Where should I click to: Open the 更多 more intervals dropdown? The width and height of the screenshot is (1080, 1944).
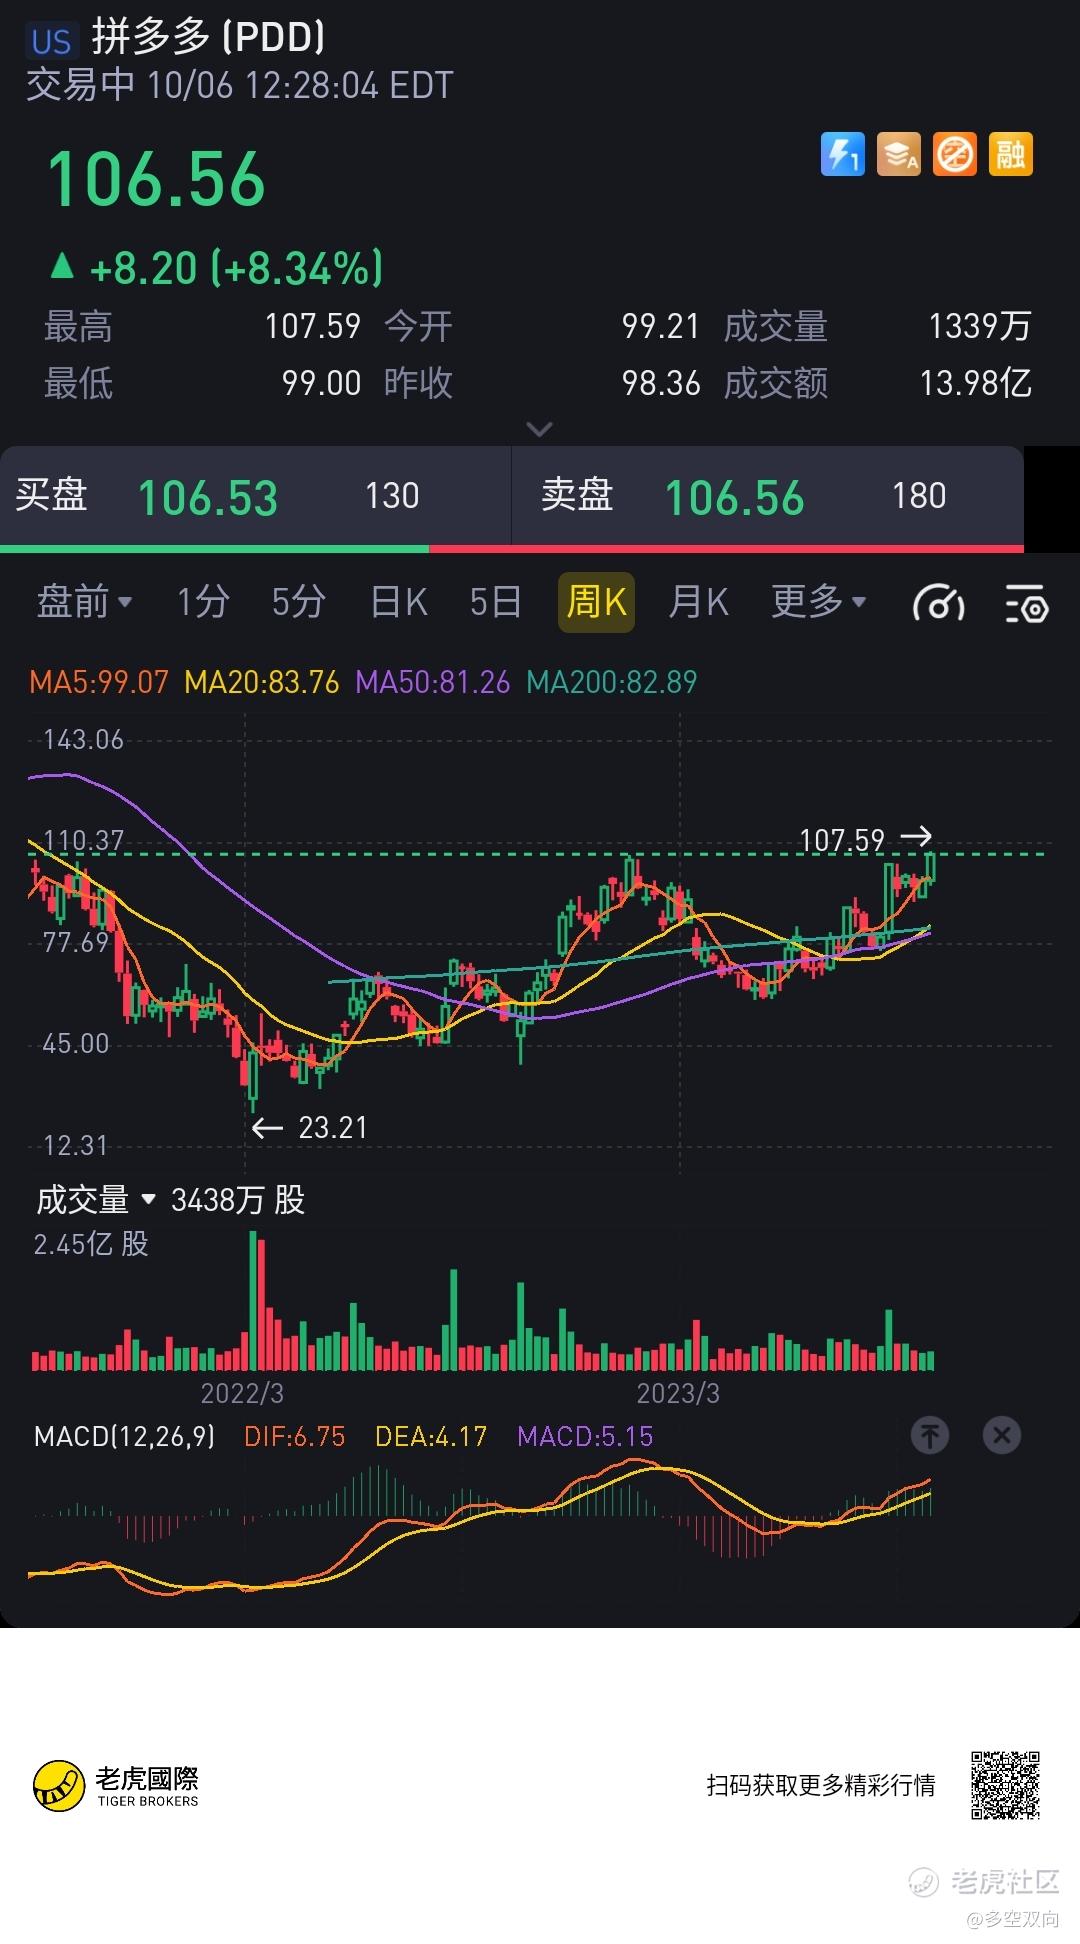(x=818, y=602)
